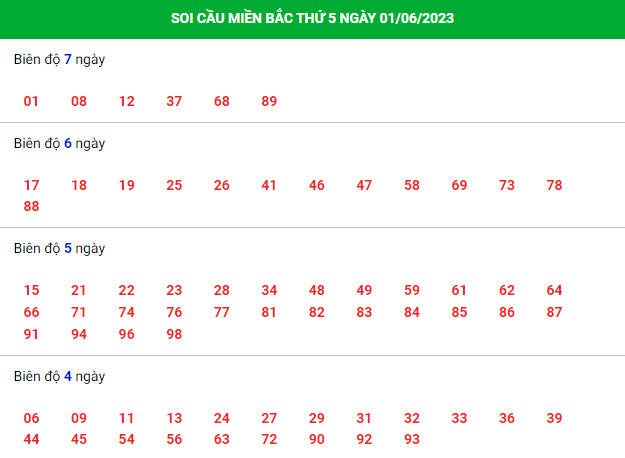The width and height of the screenshot is (625, 458).
Task: Select number 33 in 4-day section
Action: tap(459, 418)
